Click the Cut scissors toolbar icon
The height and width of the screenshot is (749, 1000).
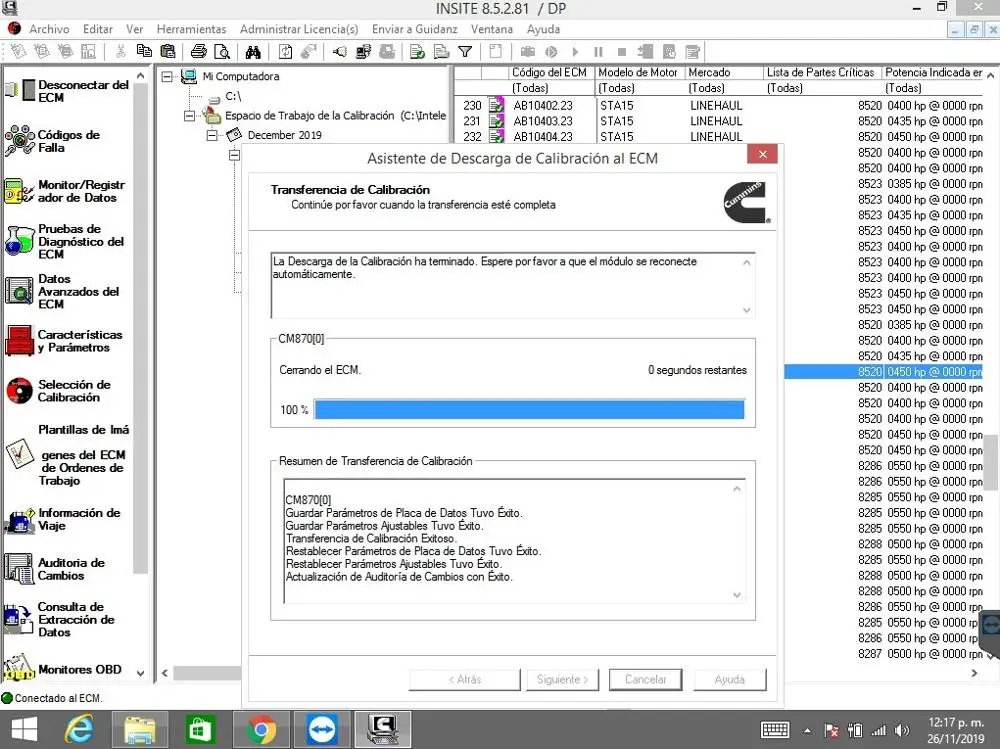pos(120,52)
